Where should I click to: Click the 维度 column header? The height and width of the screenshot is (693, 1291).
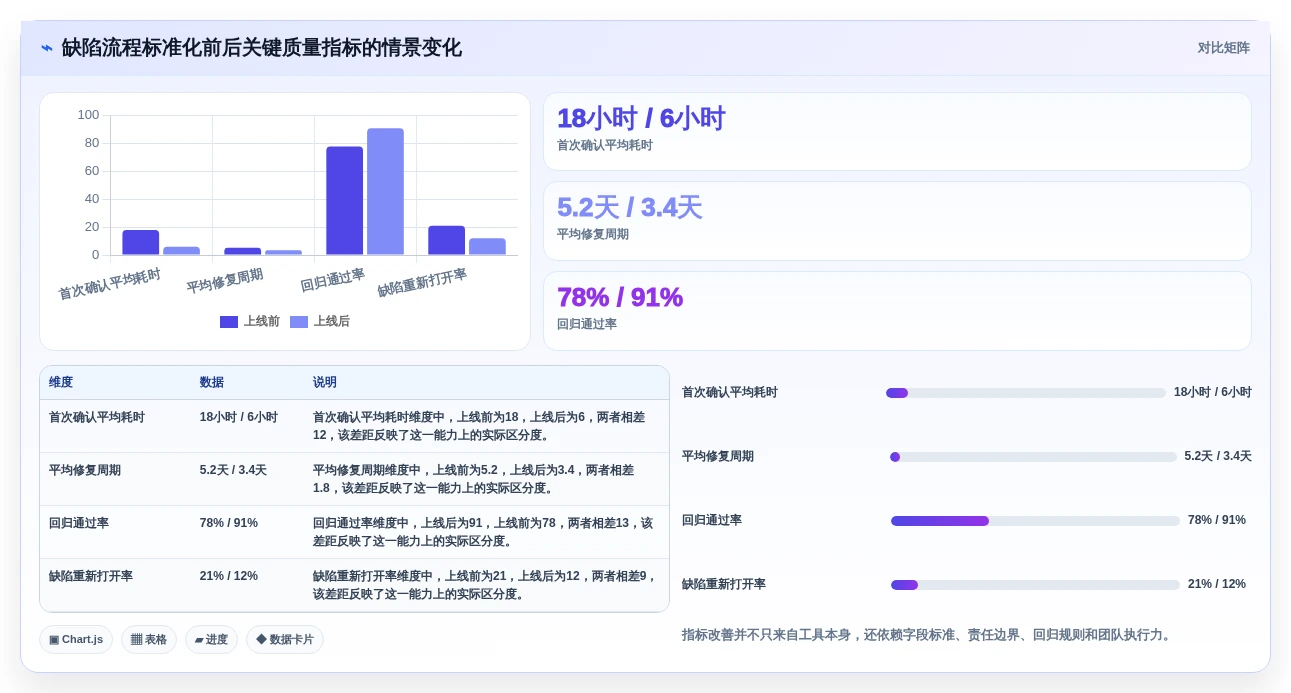point(61,383)
